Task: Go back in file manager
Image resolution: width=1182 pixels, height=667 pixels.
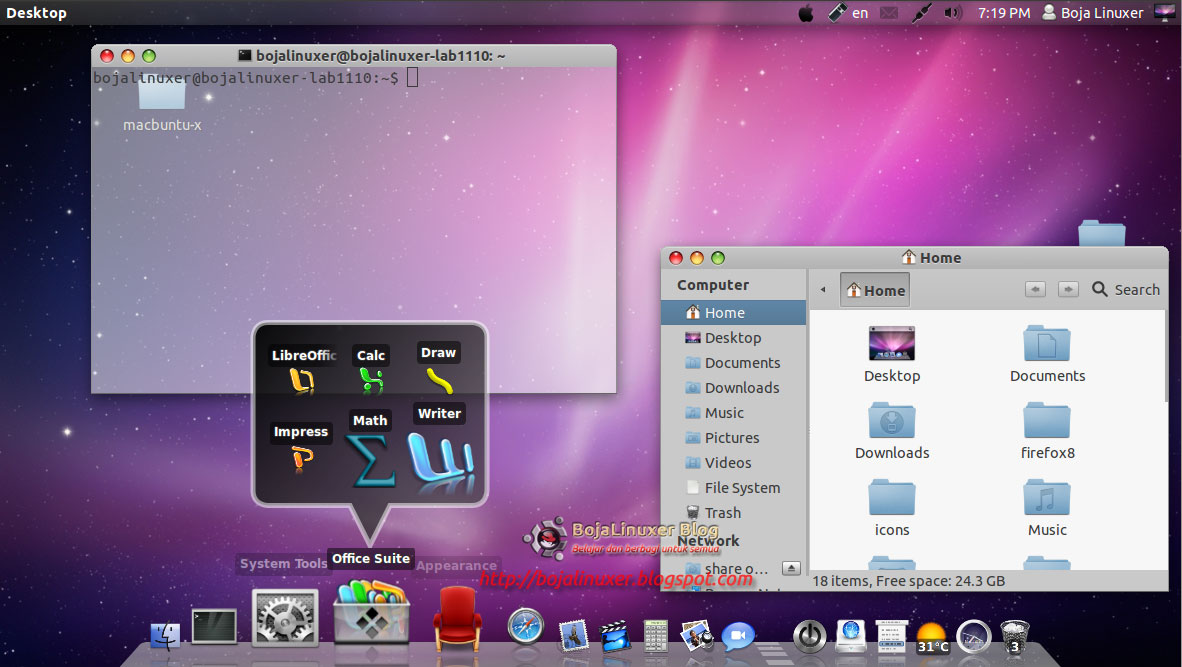Action: 1035,289
